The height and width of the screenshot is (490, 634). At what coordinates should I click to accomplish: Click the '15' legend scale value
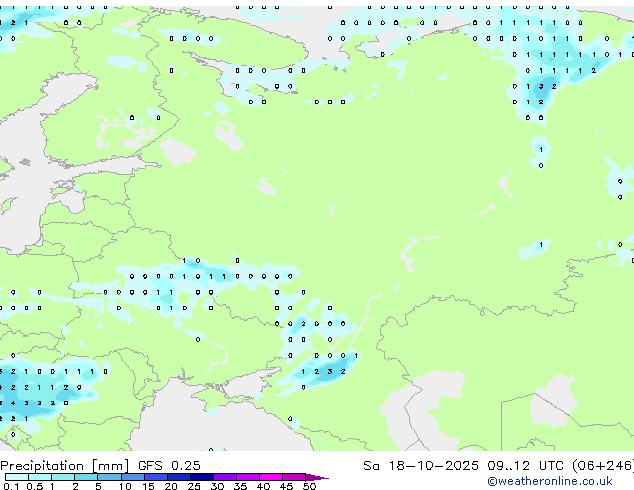148,486
